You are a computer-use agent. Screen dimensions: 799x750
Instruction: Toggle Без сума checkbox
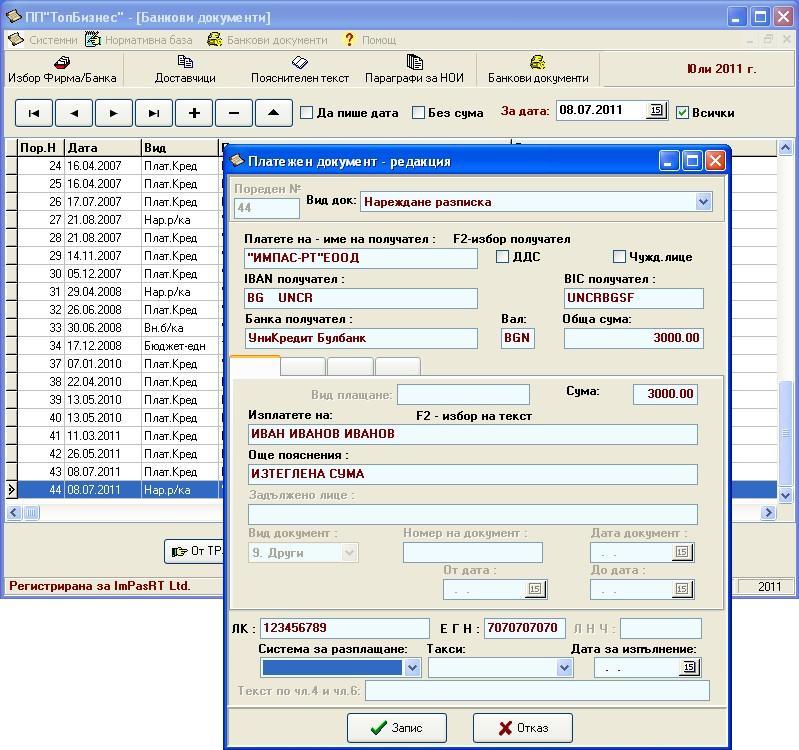pyautogui.click(x=418, y=113)
